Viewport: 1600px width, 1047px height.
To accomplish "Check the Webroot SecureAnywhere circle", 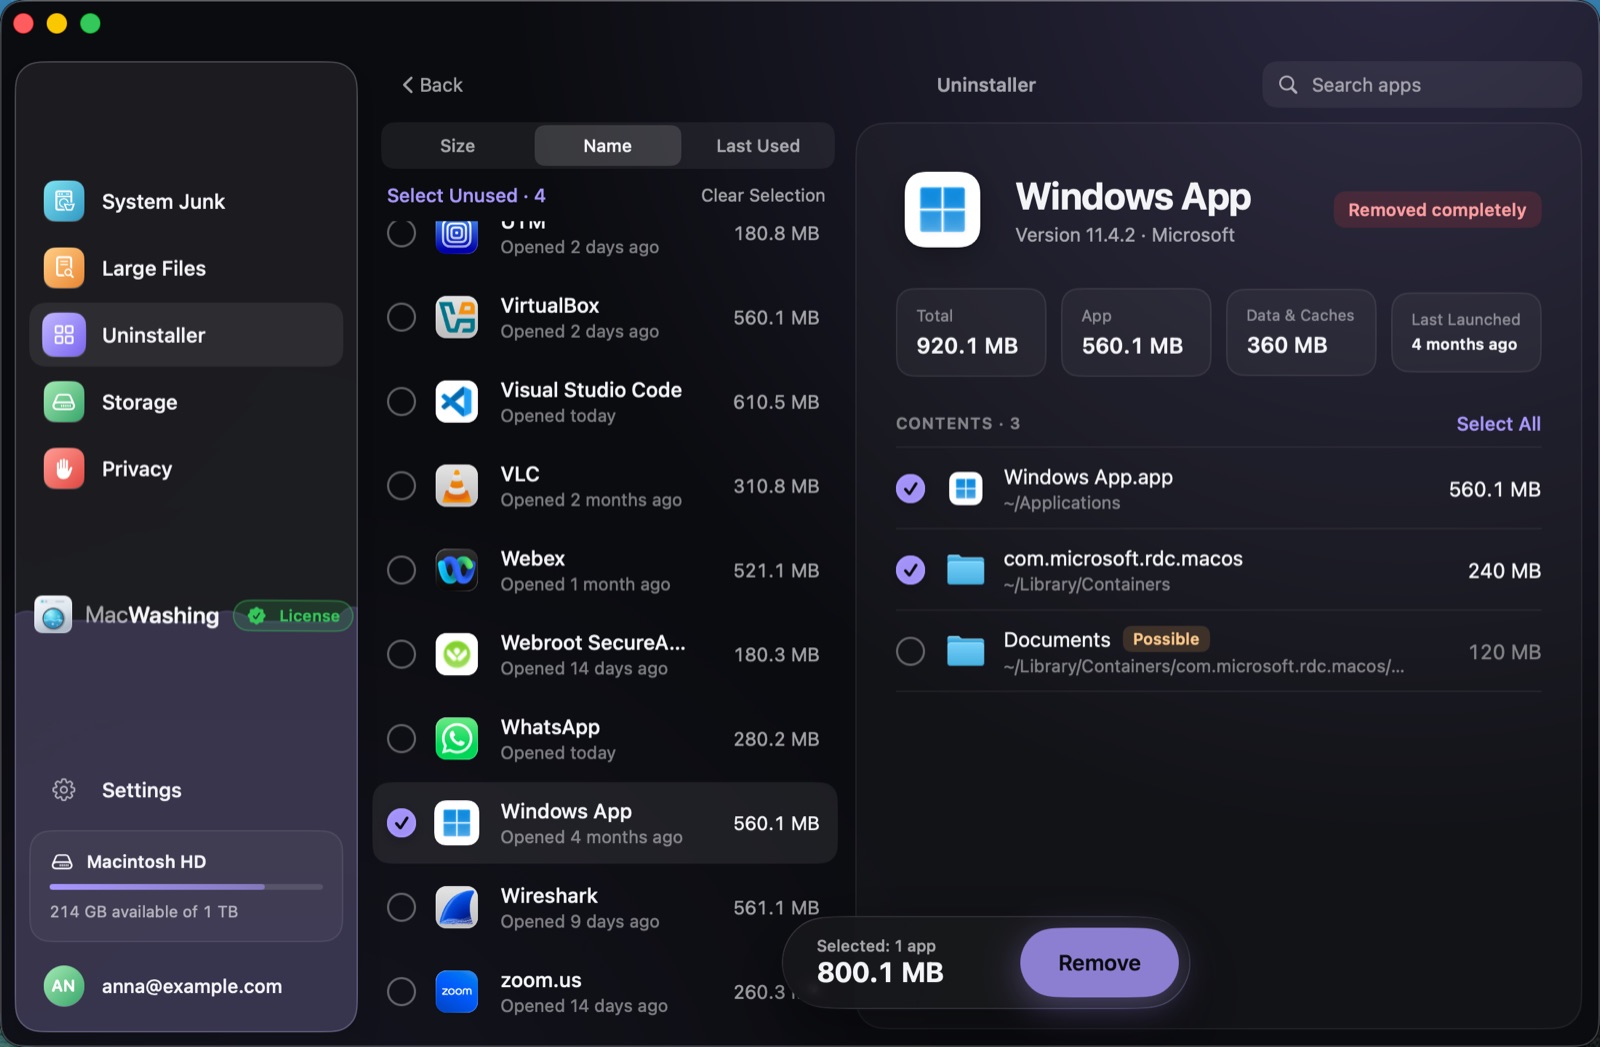I will point(401,654).
